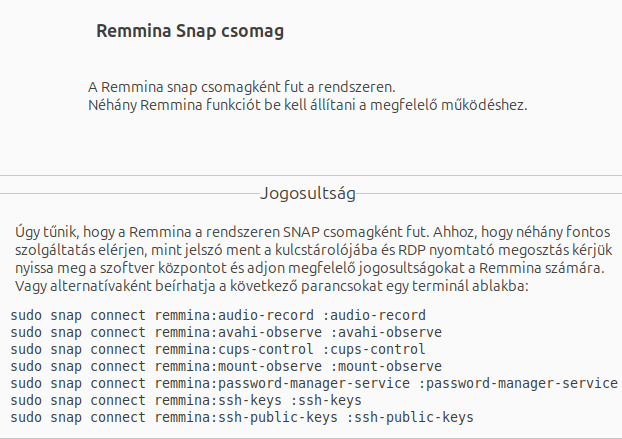Click the ':password-manager-service' slot text
622x439 pixels.
pyautogui.click(x=518, y=383)
